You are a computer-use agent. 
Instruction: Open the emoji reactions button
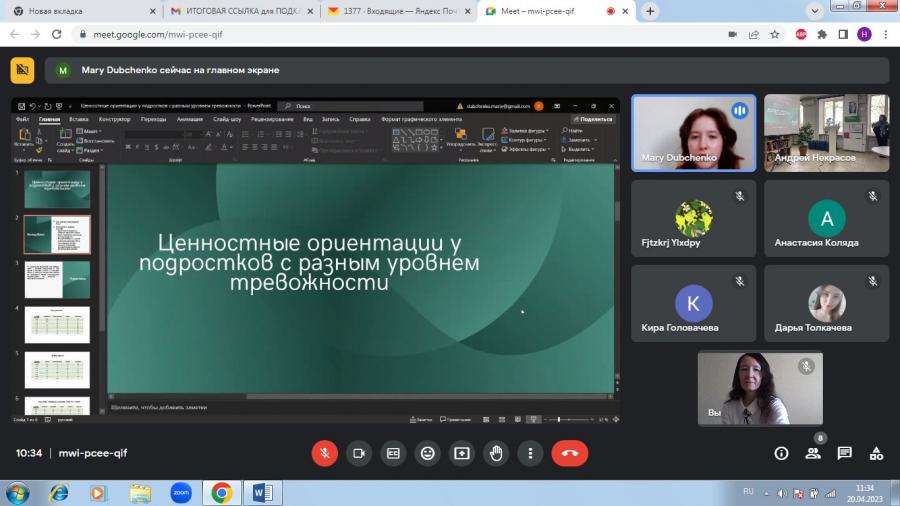(x=428, y=453)
